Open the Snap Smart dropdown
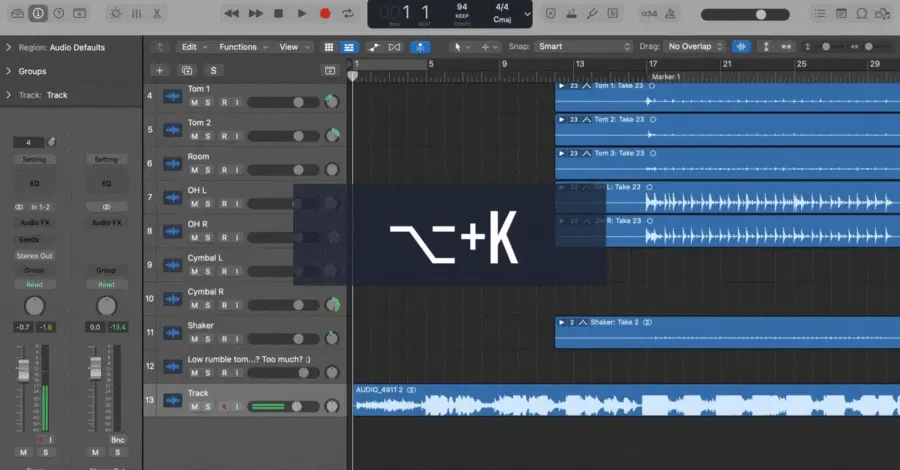This screenshot has height=470, width=900. 583,46
